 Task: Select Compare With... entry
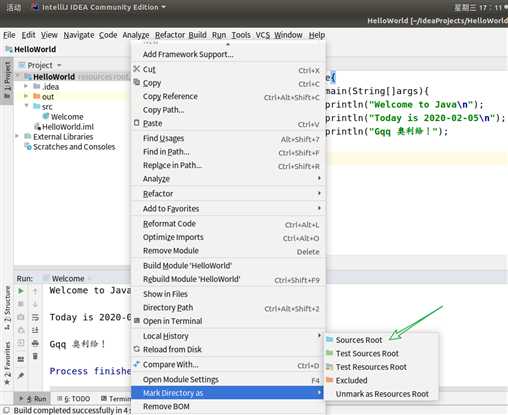(228, 365)
